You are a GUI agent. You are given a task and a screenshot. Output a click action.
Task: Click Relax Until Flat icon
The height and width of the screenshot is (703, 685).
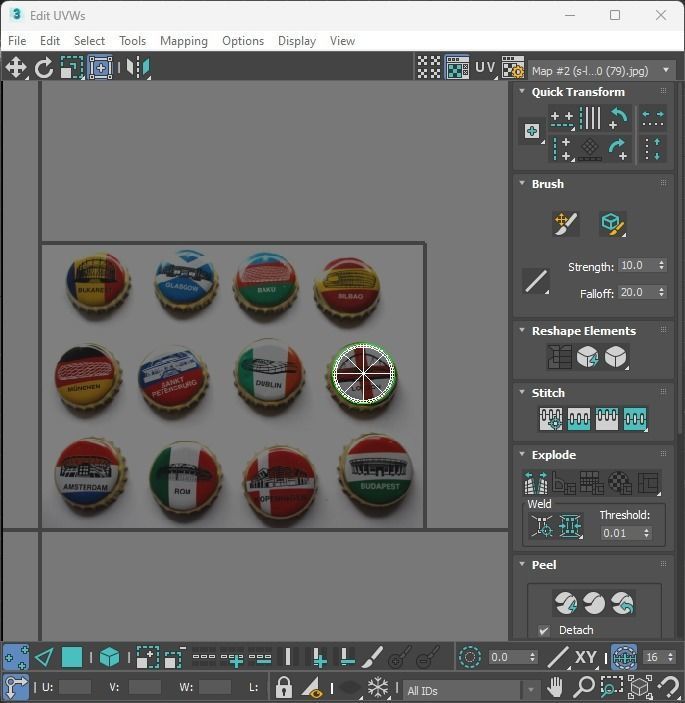click(587, 357)
